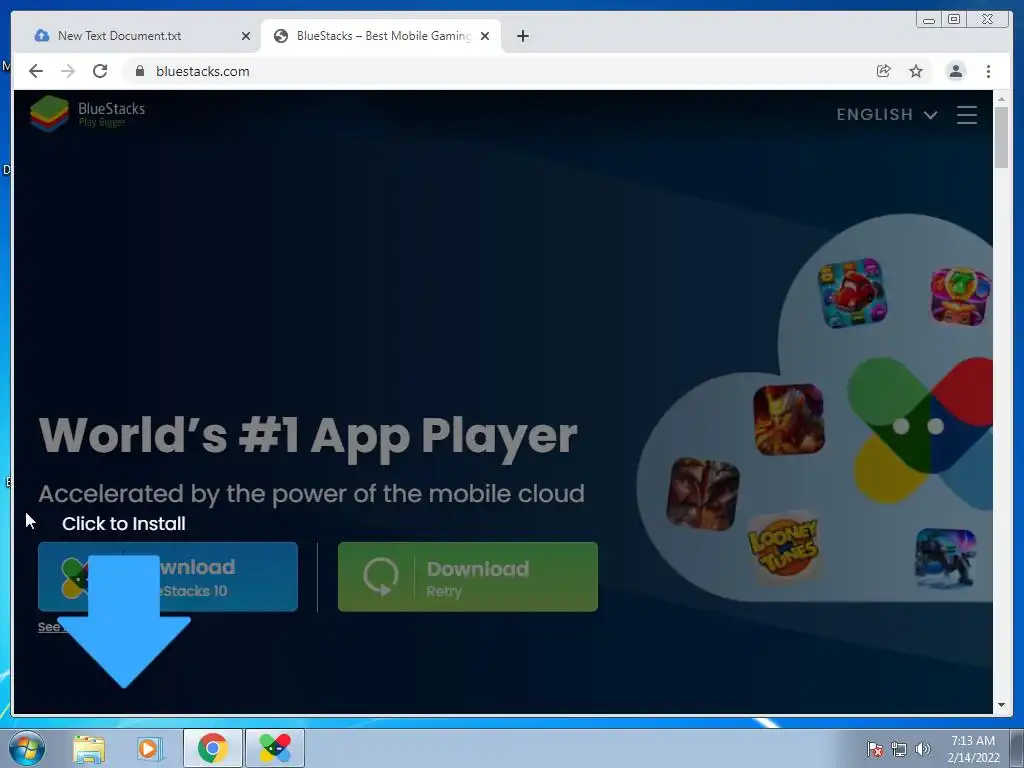Close the BlueStacks tab
The image size is (1024, 768).
(485, 36)
